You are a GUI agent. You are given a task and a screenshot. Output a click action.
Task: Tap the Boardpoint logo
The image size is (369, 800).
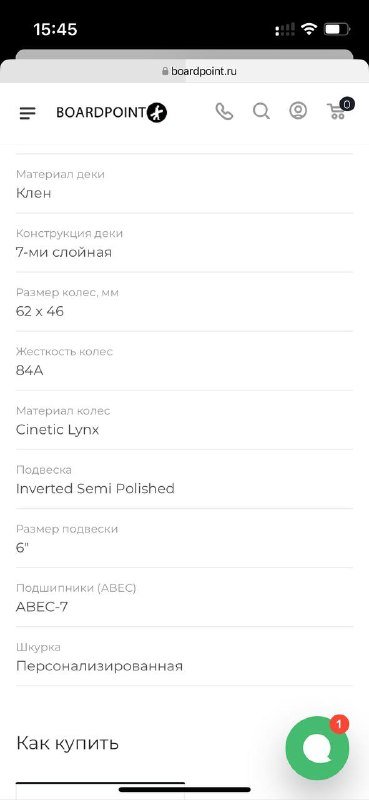coord(112,112)
